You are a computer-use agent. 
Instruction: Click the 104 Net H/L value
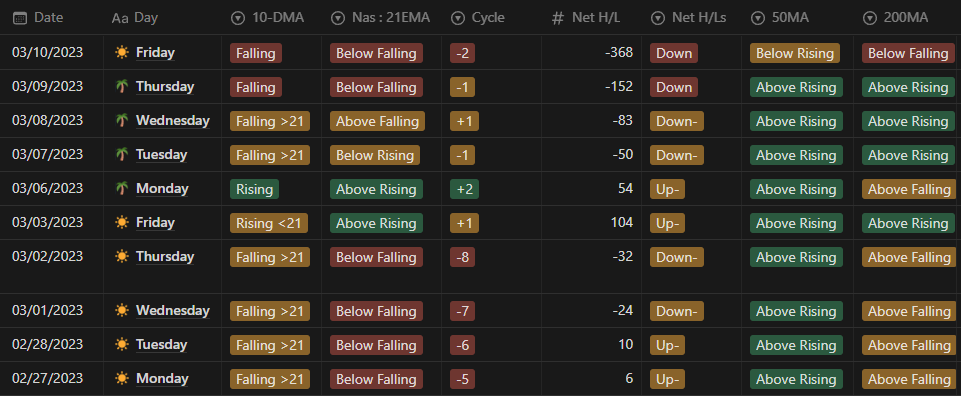tap(621, 223)
